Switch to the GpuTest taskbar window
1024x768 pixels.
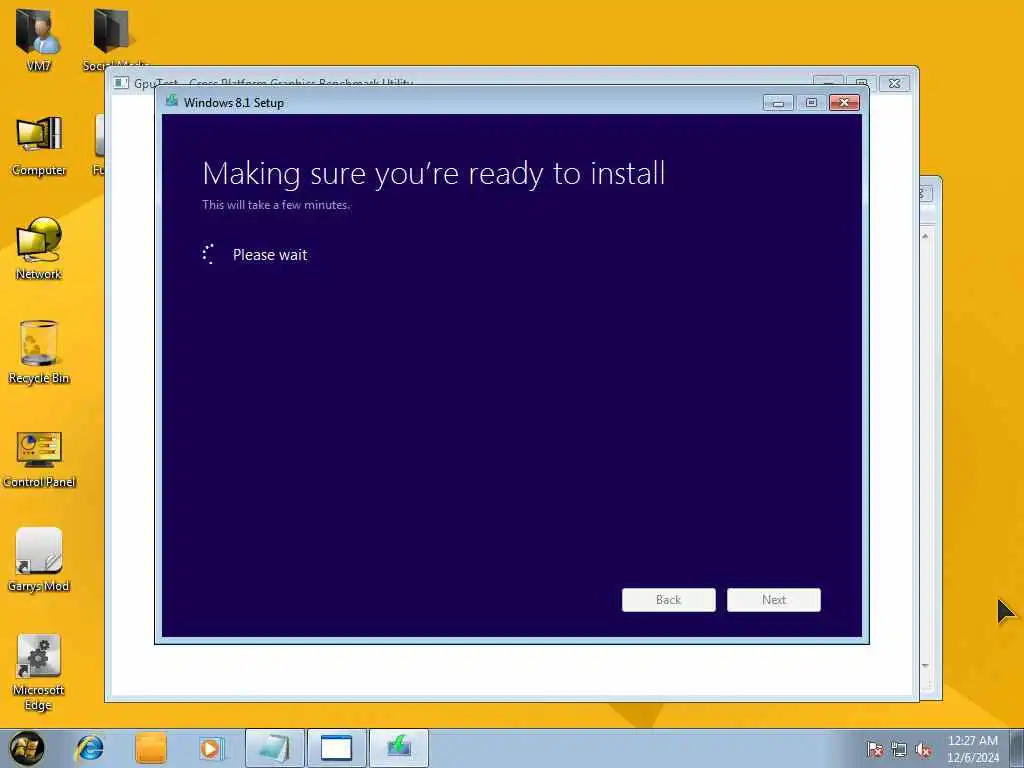(336, 748)
